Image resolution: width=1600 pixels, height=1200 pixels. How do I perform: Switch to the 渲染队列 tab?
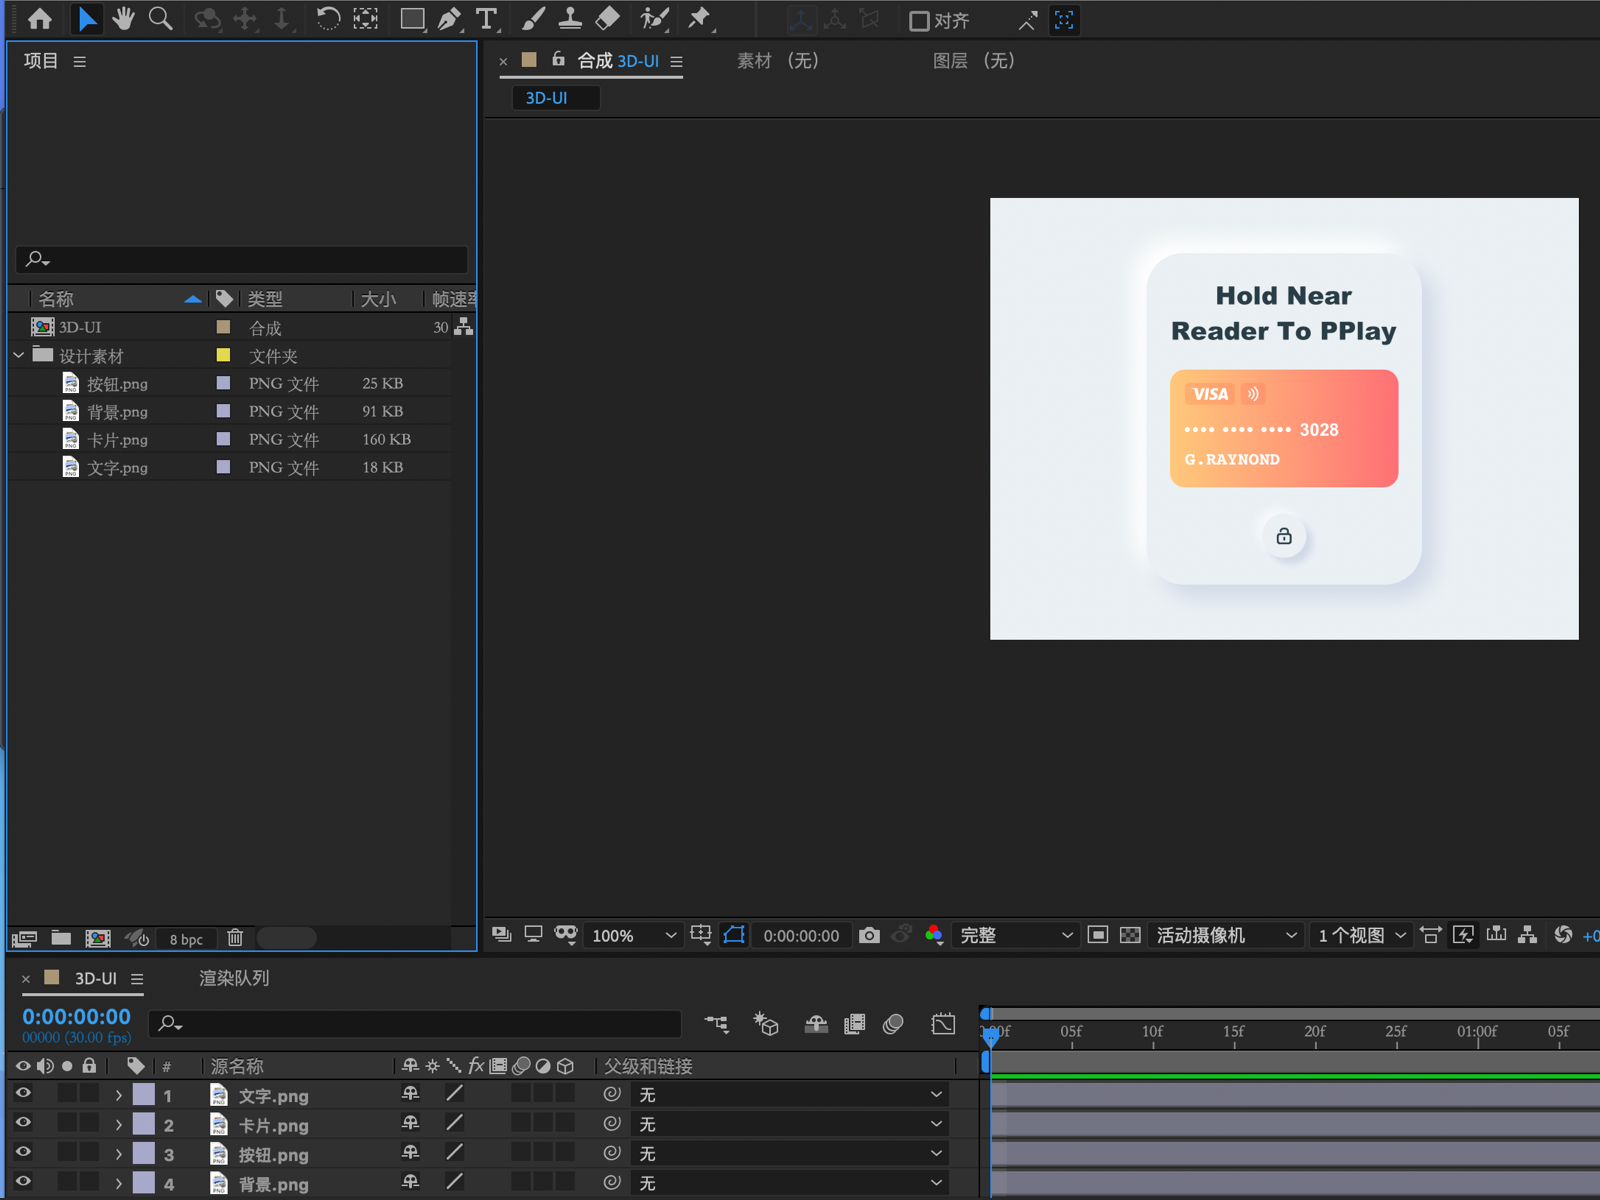tap(234, 978)
